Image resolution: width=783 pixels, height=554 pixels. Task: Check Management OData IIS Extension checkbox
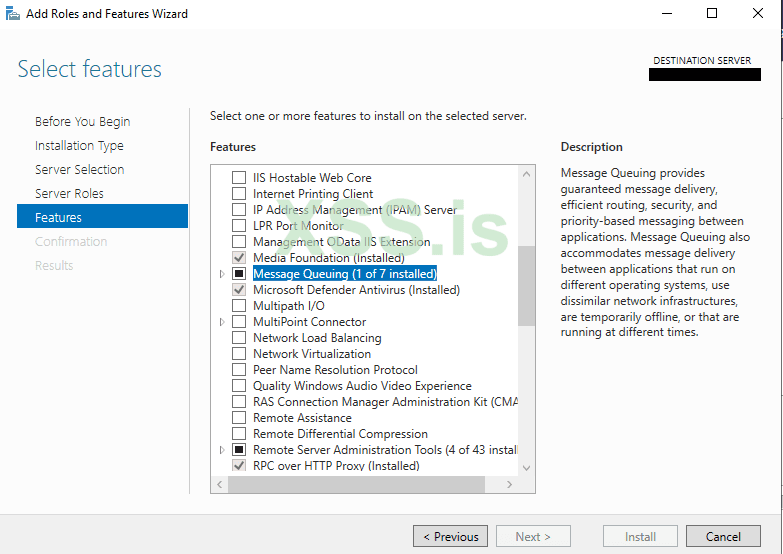239,242
